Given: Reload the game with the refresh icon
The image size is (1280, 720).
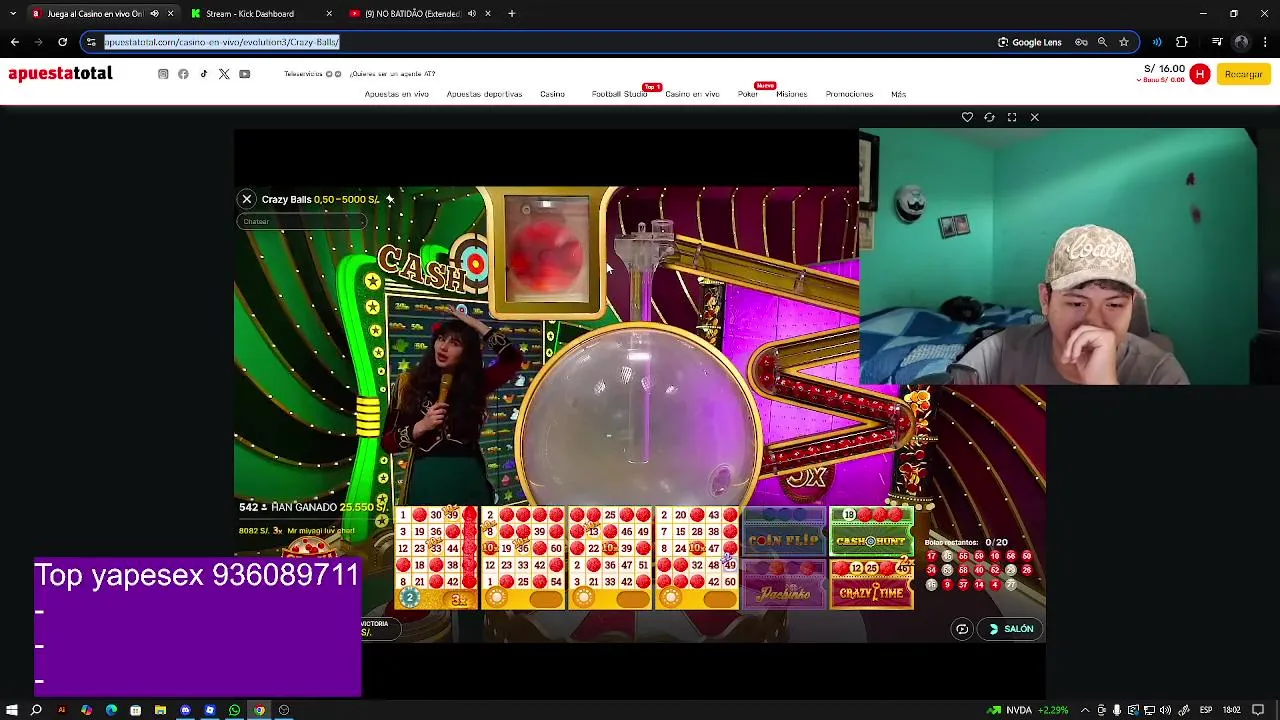Looking at the screenshot, I should (989, 117).
